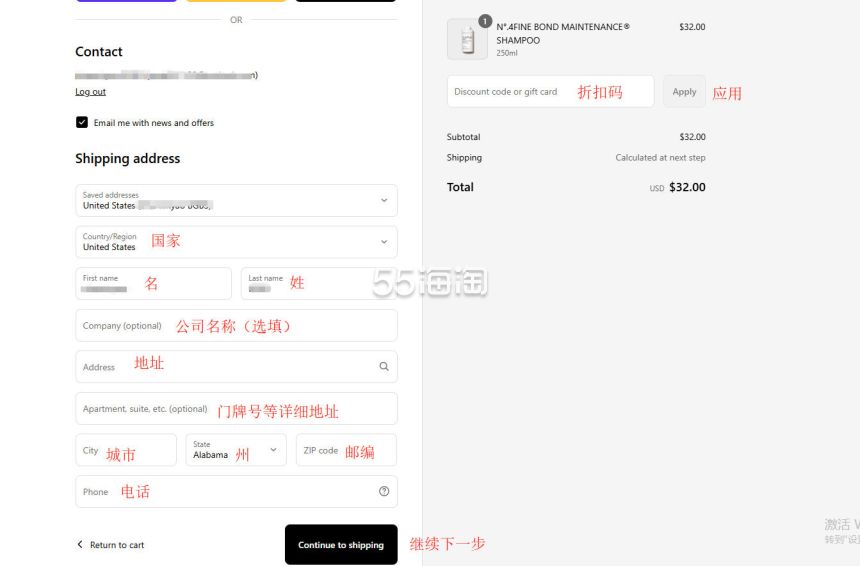Click the quantity badge on product image

pos(485,21)
